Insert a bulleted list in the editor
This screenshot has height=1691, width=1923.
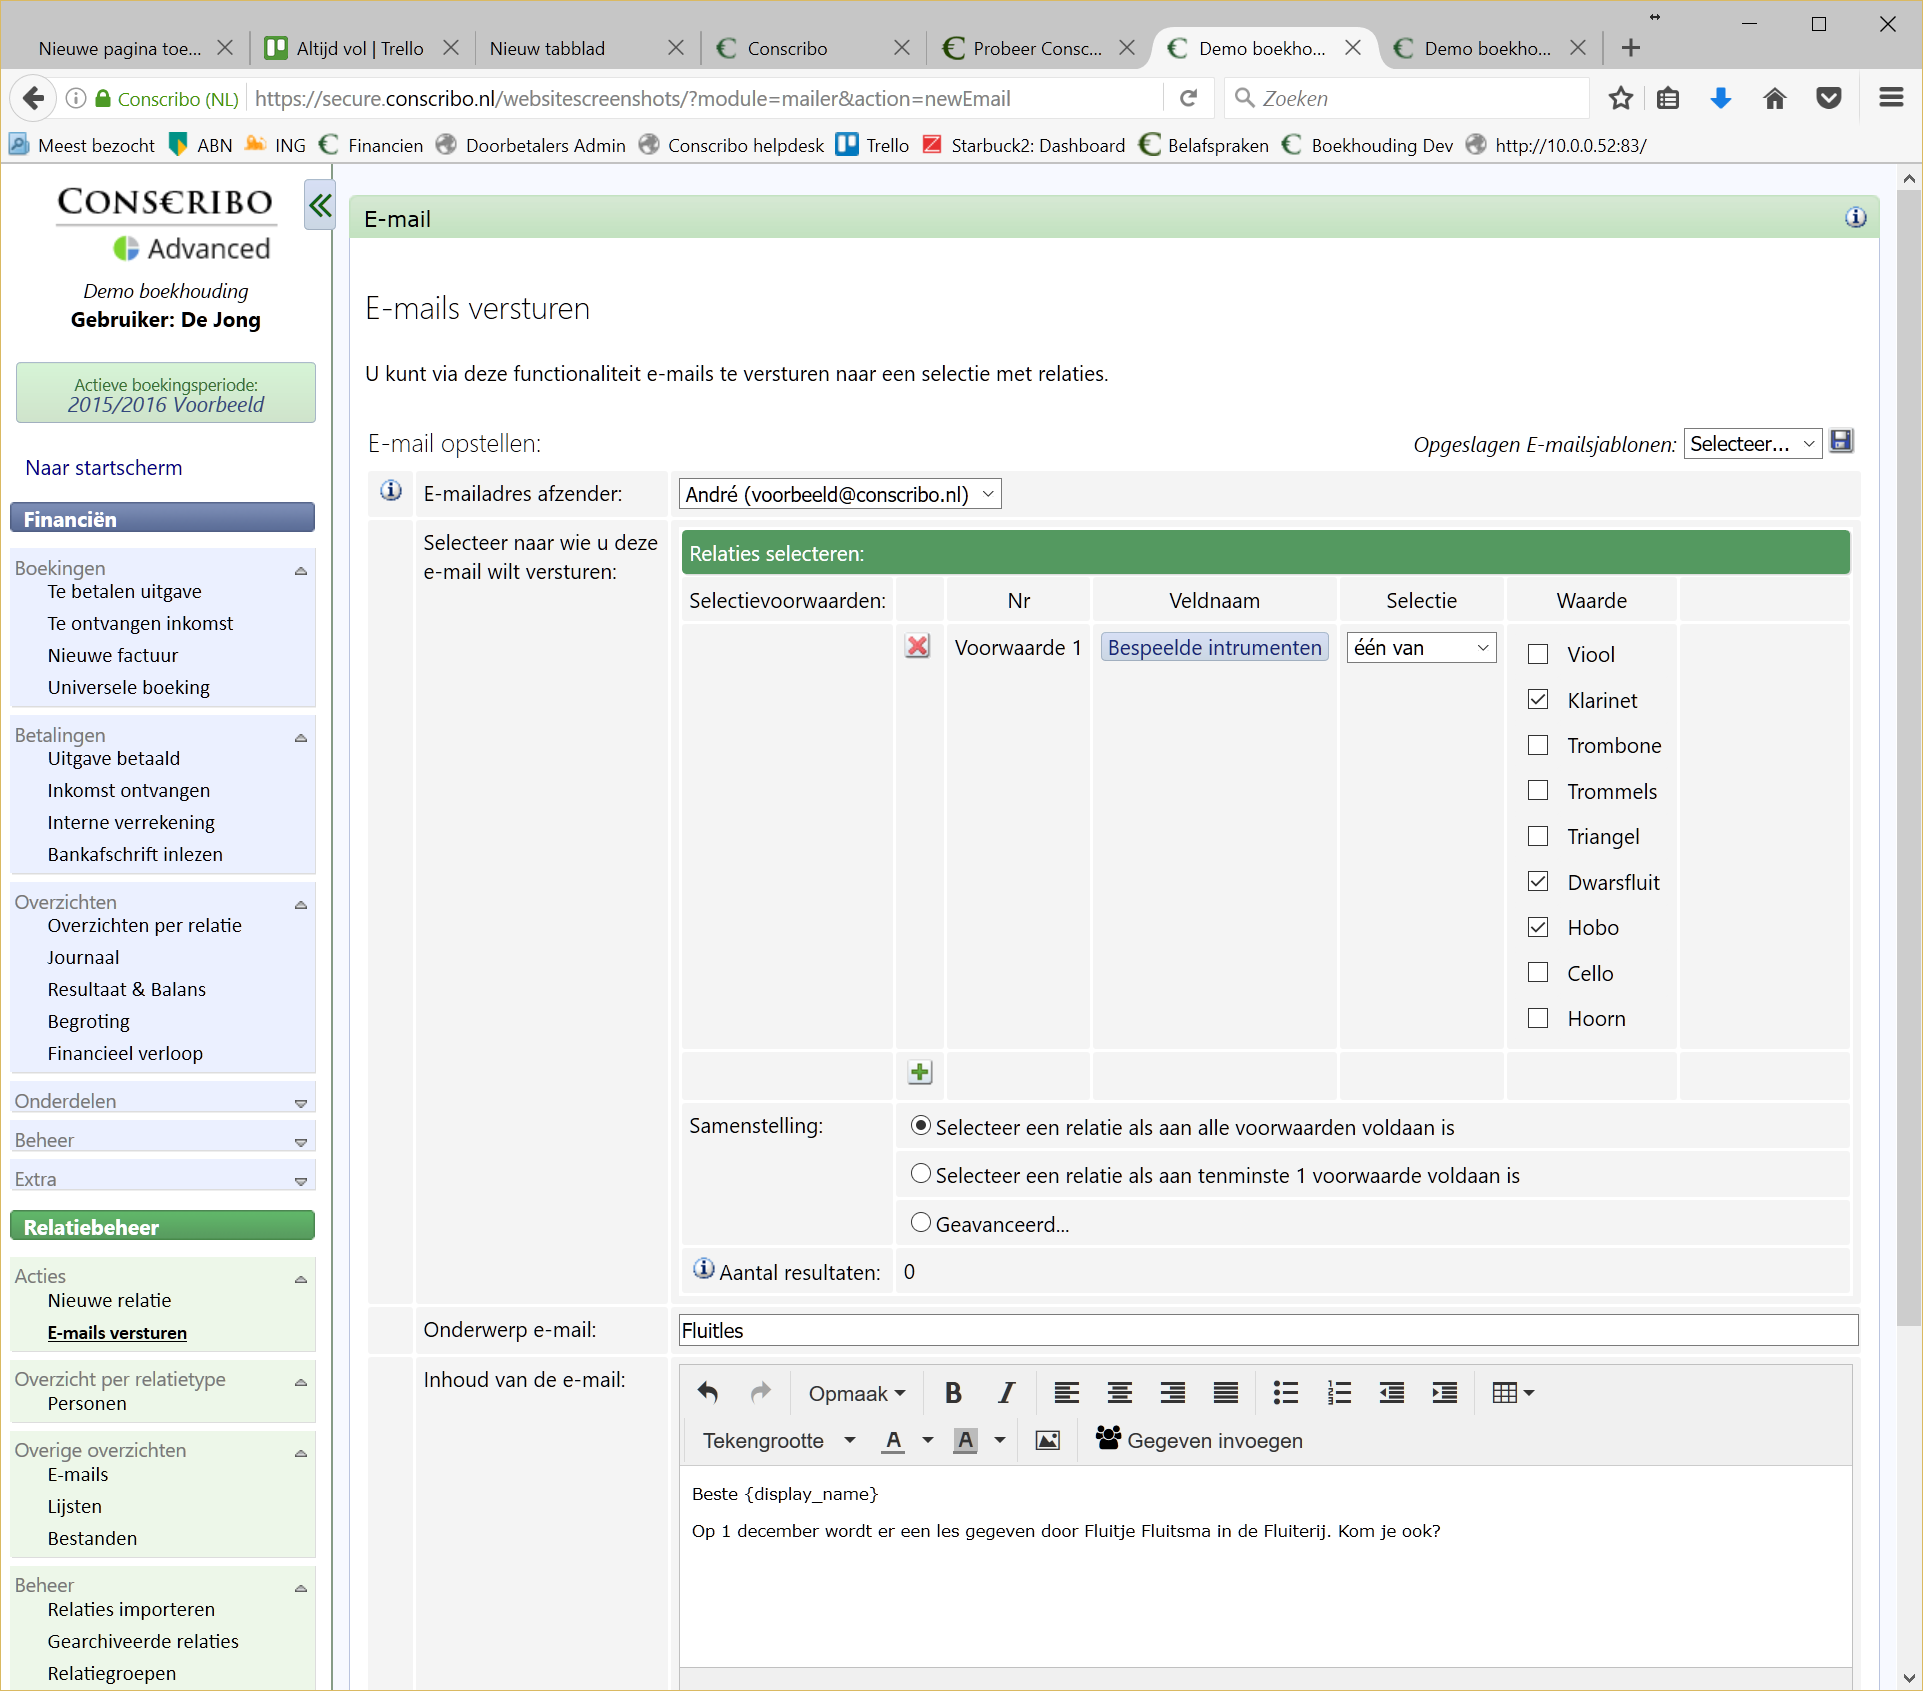coord(1285,1392)
